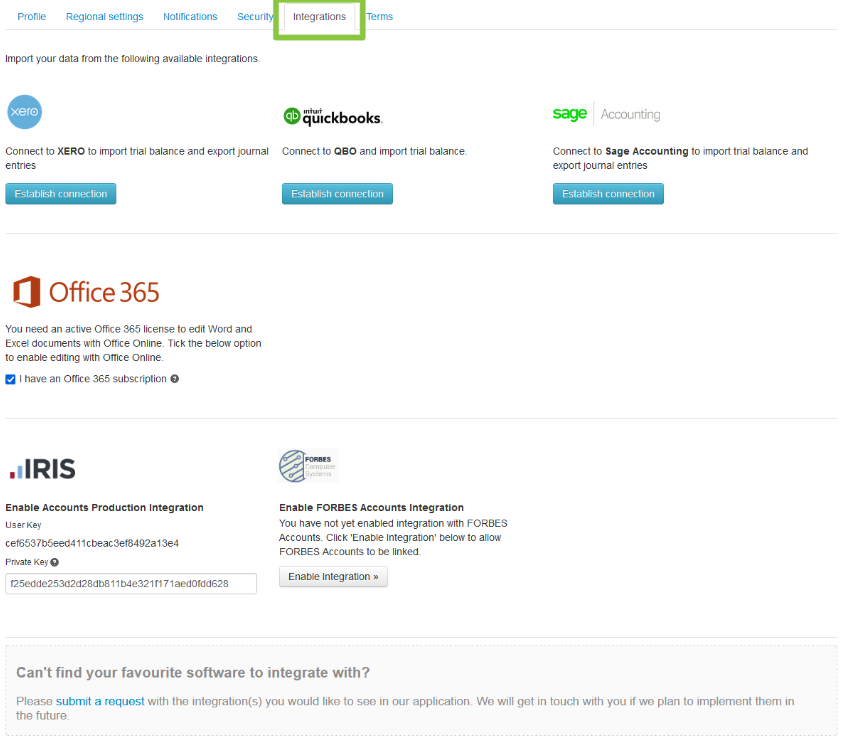The width and height of the screenshot is (847, 751).
Task: Open help icon beside Office 365 subscription
Action: 175,380
